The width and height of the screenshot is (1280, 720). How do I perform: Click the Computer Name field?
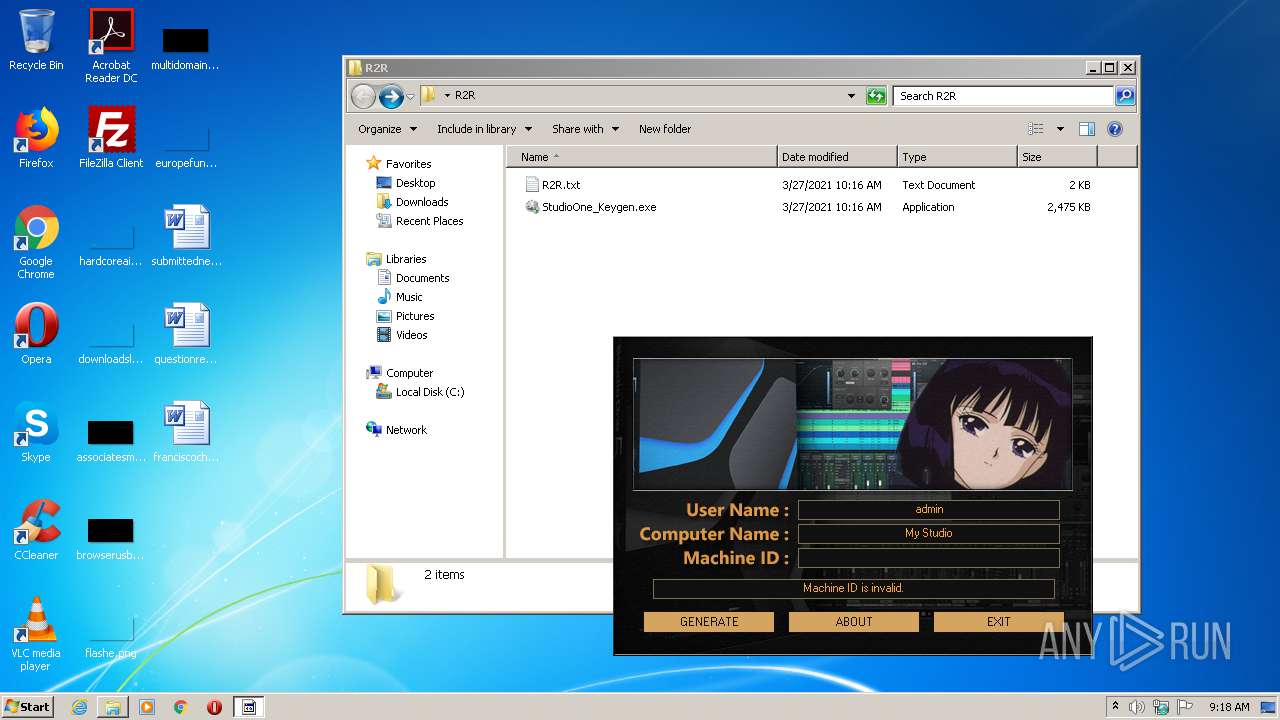pyautogui.click(x=928, y=534)
